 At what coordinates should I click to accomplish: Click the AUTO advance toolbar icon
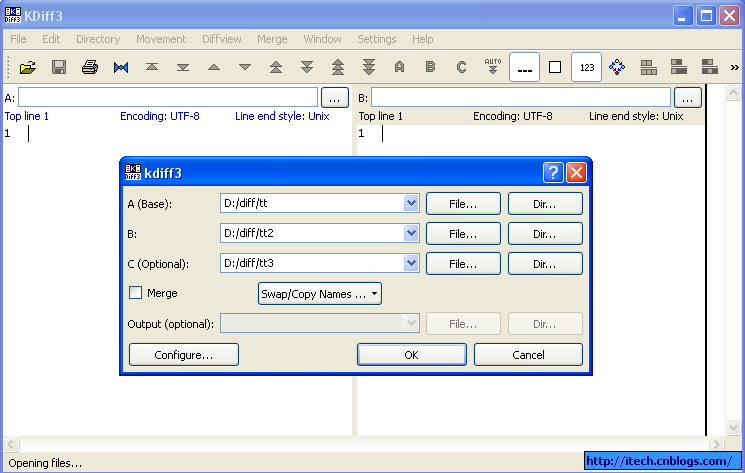492,67
